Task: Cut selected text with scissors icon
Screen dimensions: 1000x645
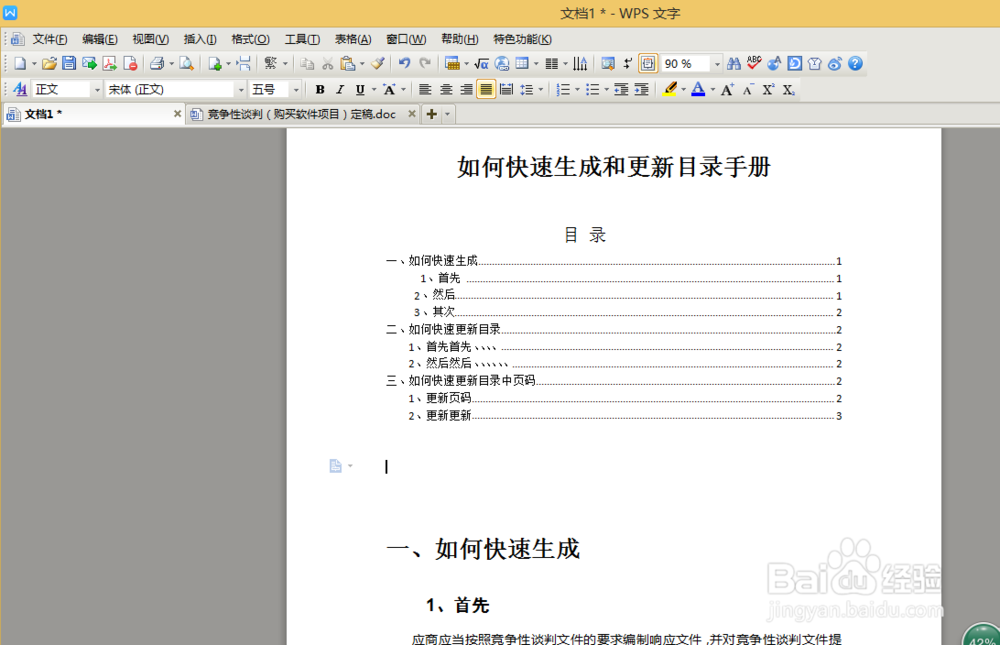Action: coord(328,63)
